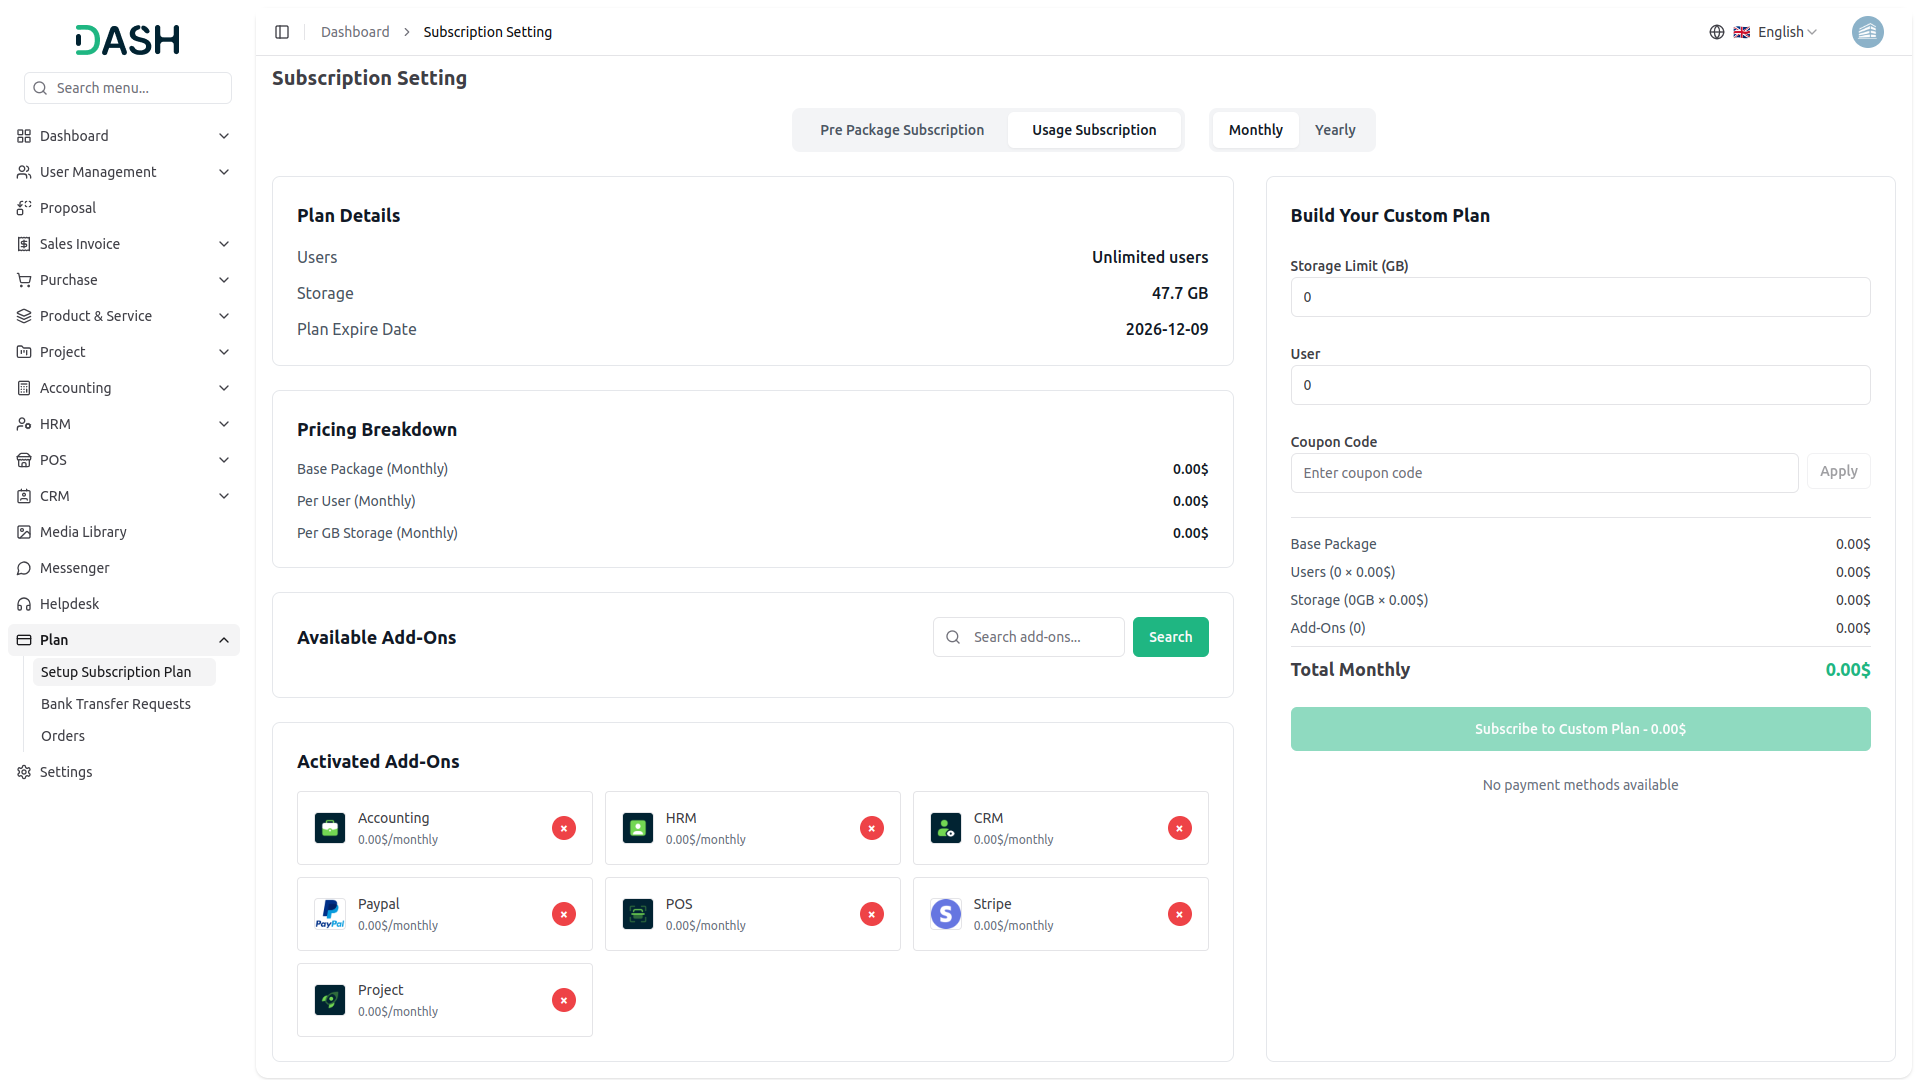Switch to Pre Package Subscription
Image resolution: width=1920 pixels, height=1080 pixels.
(x=902, y=130)
